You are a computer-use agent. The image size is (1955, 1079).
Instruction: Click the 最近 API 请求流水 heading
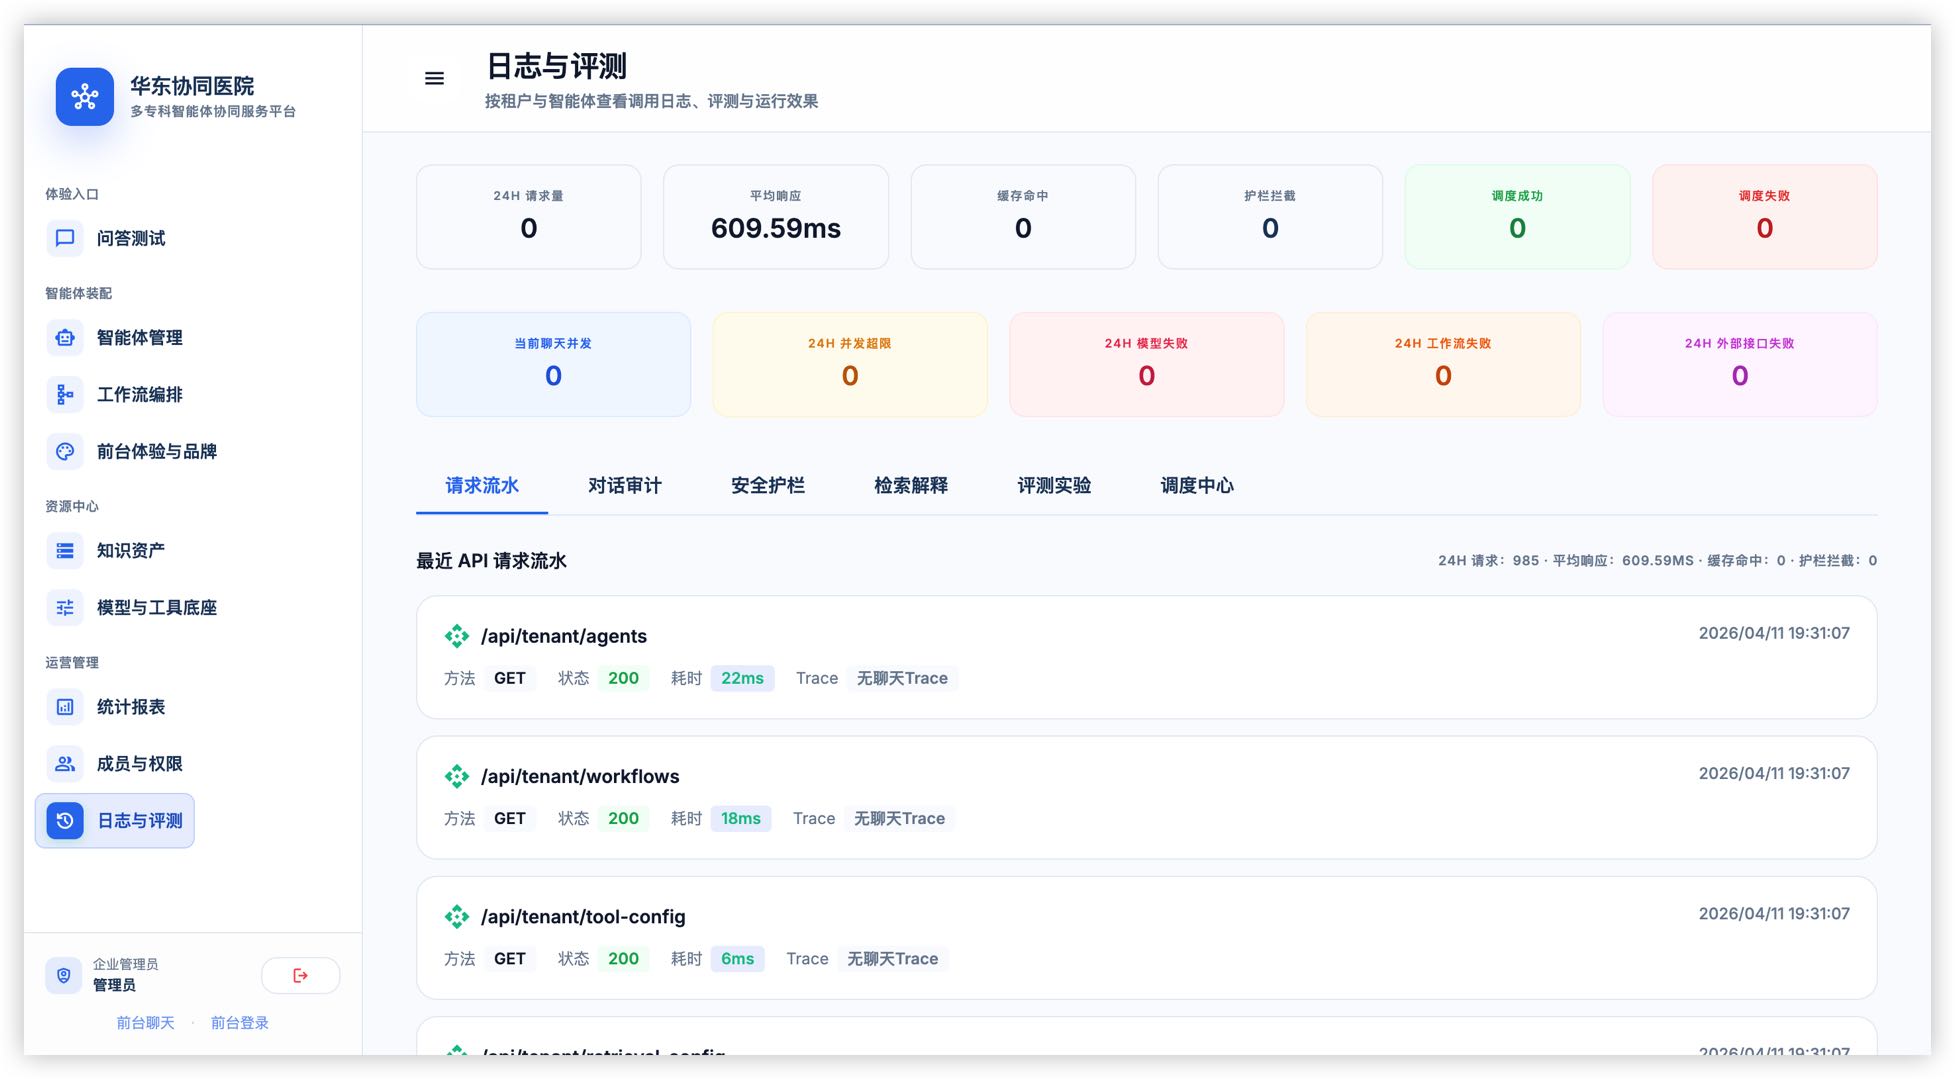pos(491,561)
